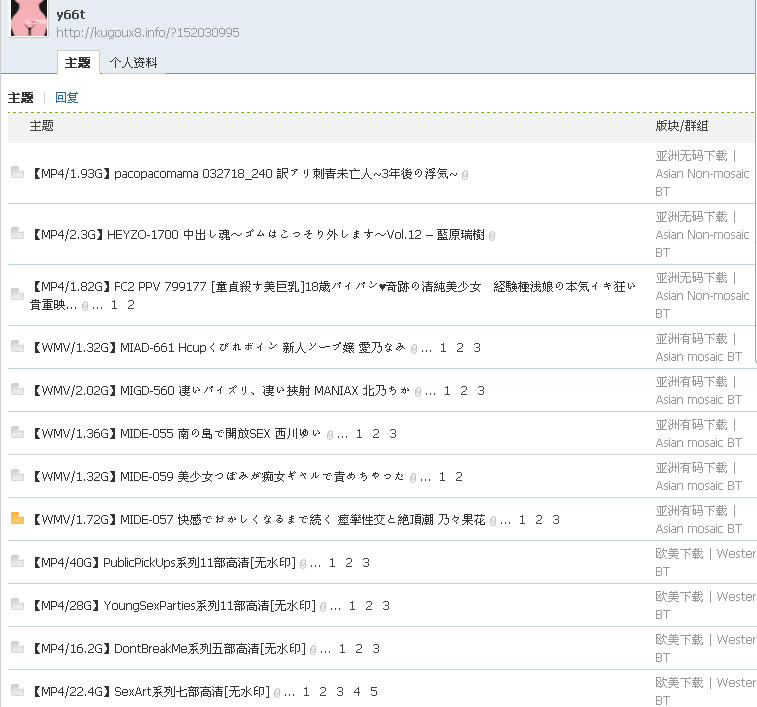
Task: Open the 【MP4/16.2G】 DontBreakMe thread title
Action: 168,648
